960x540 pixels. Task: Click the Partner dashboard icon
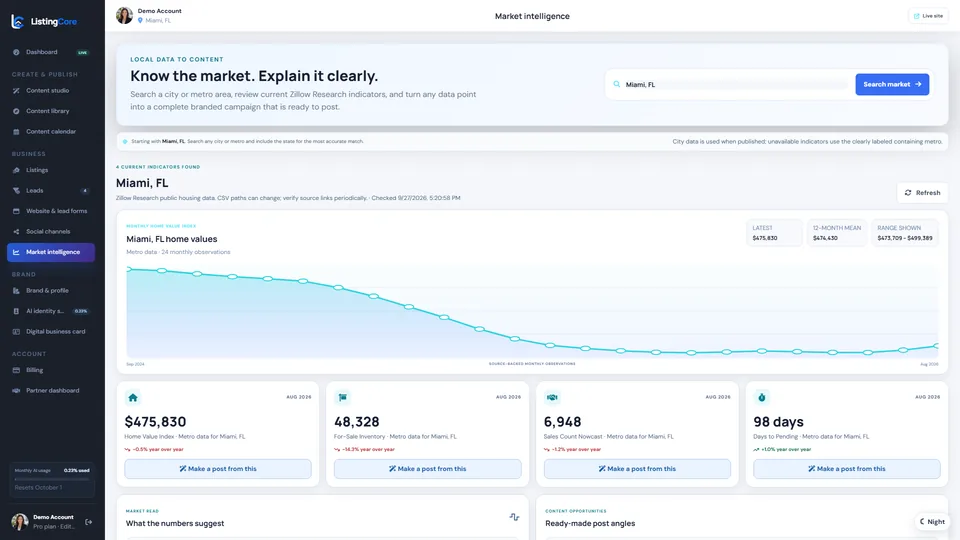coord(16,391)
